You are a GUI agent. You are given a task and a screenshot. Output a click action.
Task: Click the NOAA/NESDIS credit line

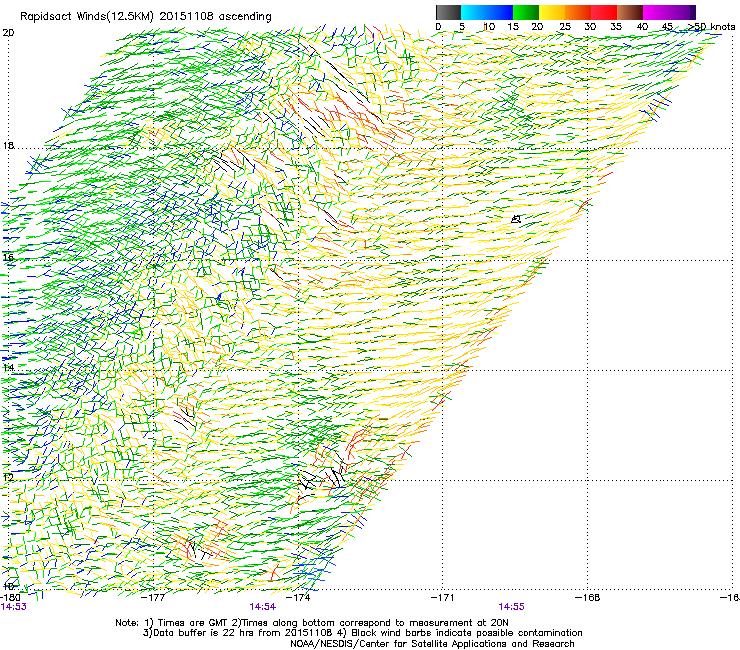(432, 644)
